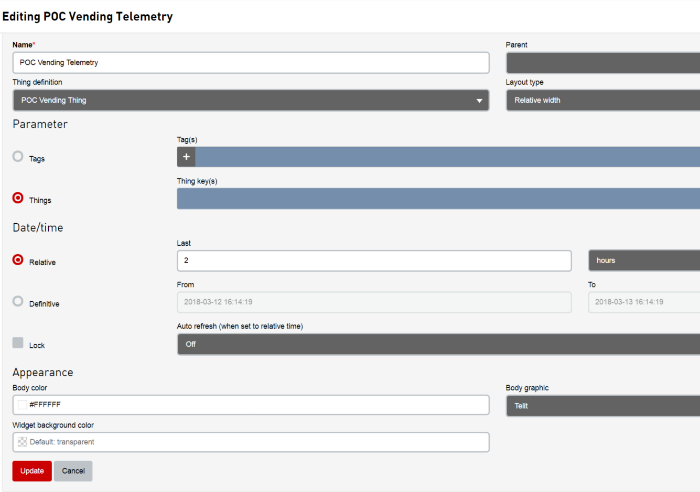Select the Tags radio button

tap(18, 156)
